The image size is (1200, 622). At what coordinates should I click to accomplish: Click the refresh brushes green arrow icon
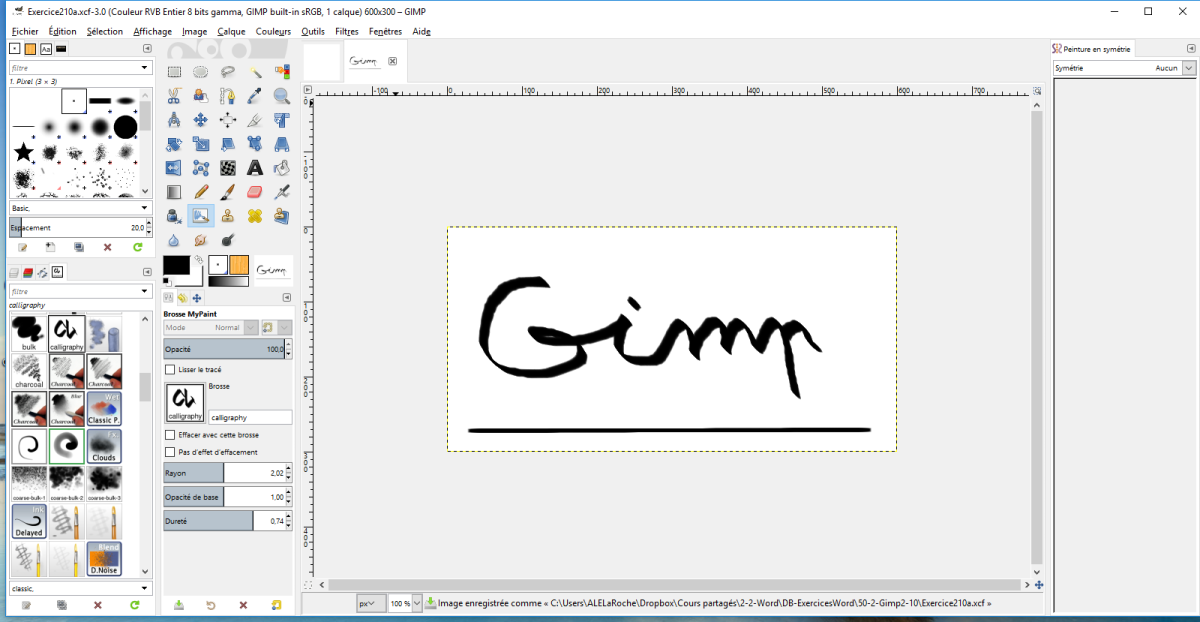tap(136, 246)
